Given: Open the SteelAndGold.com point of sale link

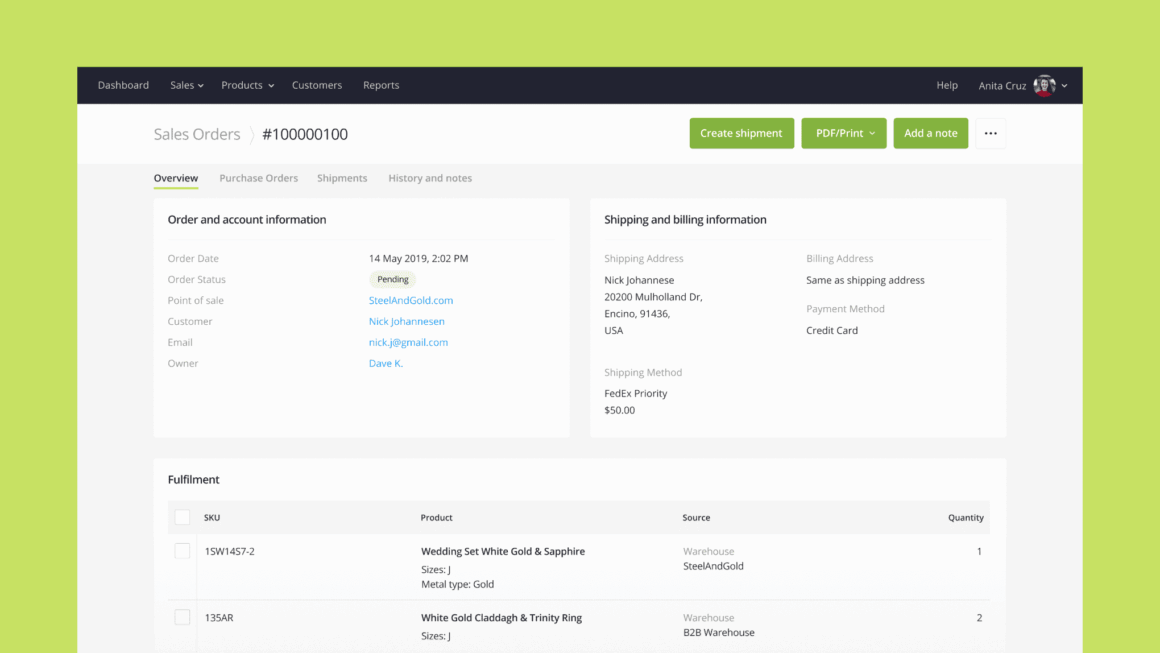Looking at the screenshot, I should point(410,300).
